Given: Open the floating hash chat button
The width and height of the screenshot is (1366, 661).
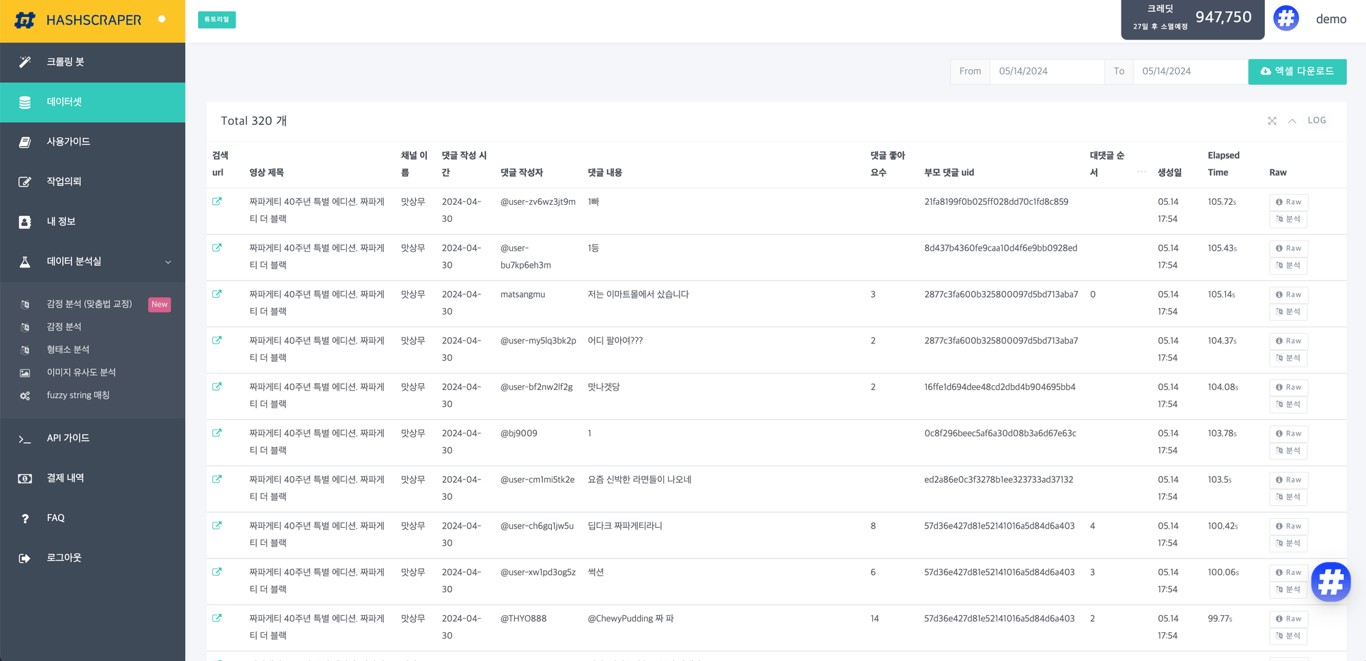Looking at the screenshot, I should pos(1331,582).
